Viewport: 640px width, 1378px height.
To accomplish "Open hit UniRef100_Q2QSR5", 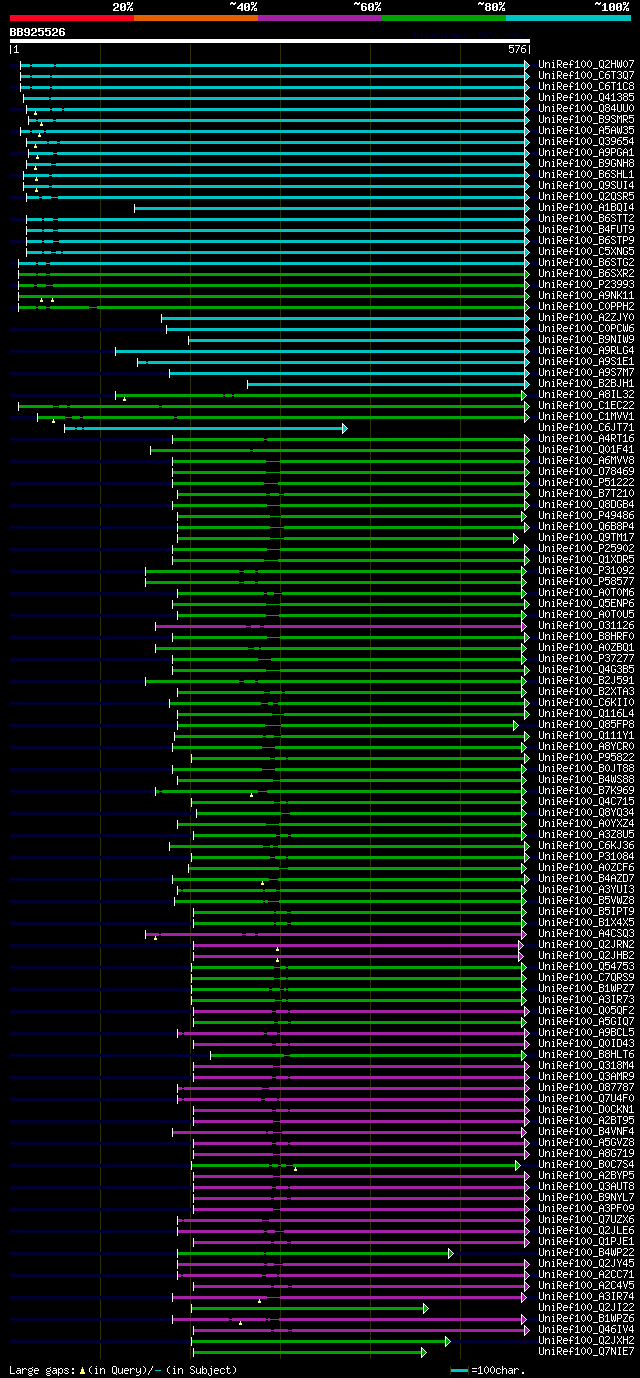I will coord(586,196).
